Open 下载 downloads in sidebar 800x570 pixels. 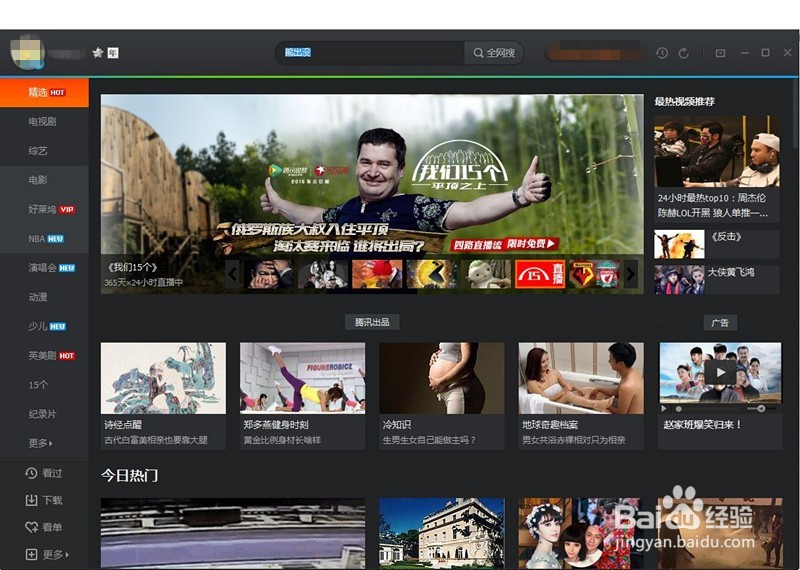[44, 500]
